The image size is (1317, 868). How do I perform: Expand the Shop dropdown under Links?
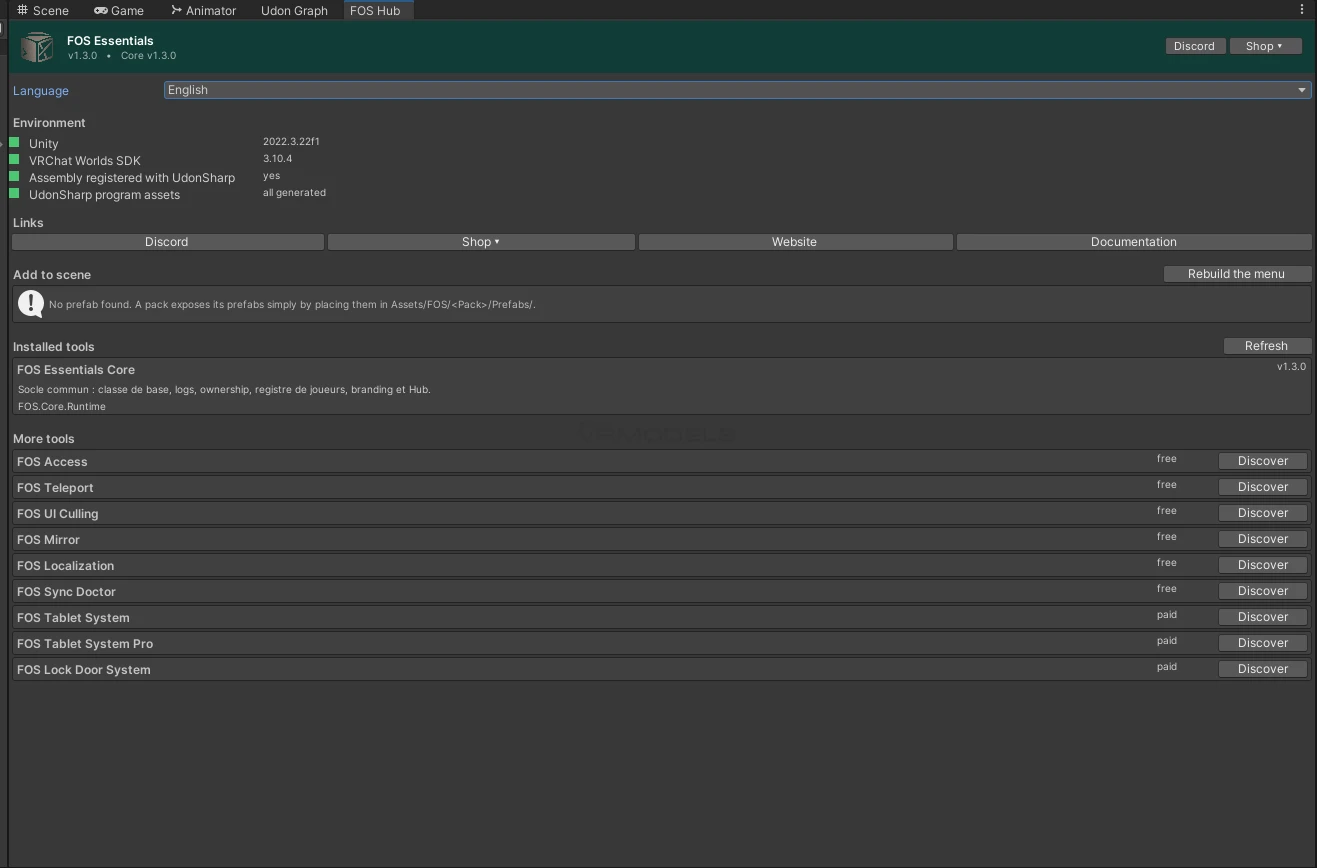point(481,242)
